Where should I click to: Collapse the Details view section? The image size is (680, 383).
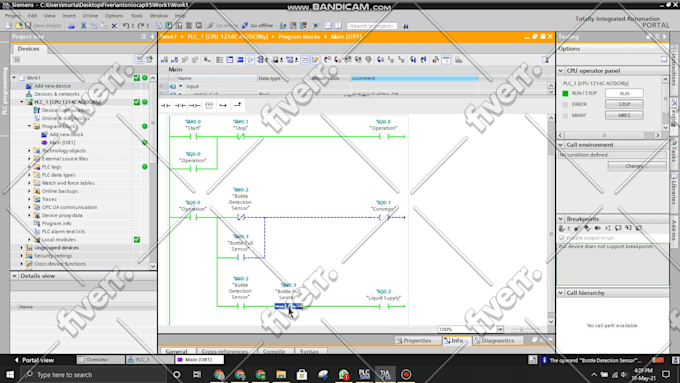tap(14, 276)
